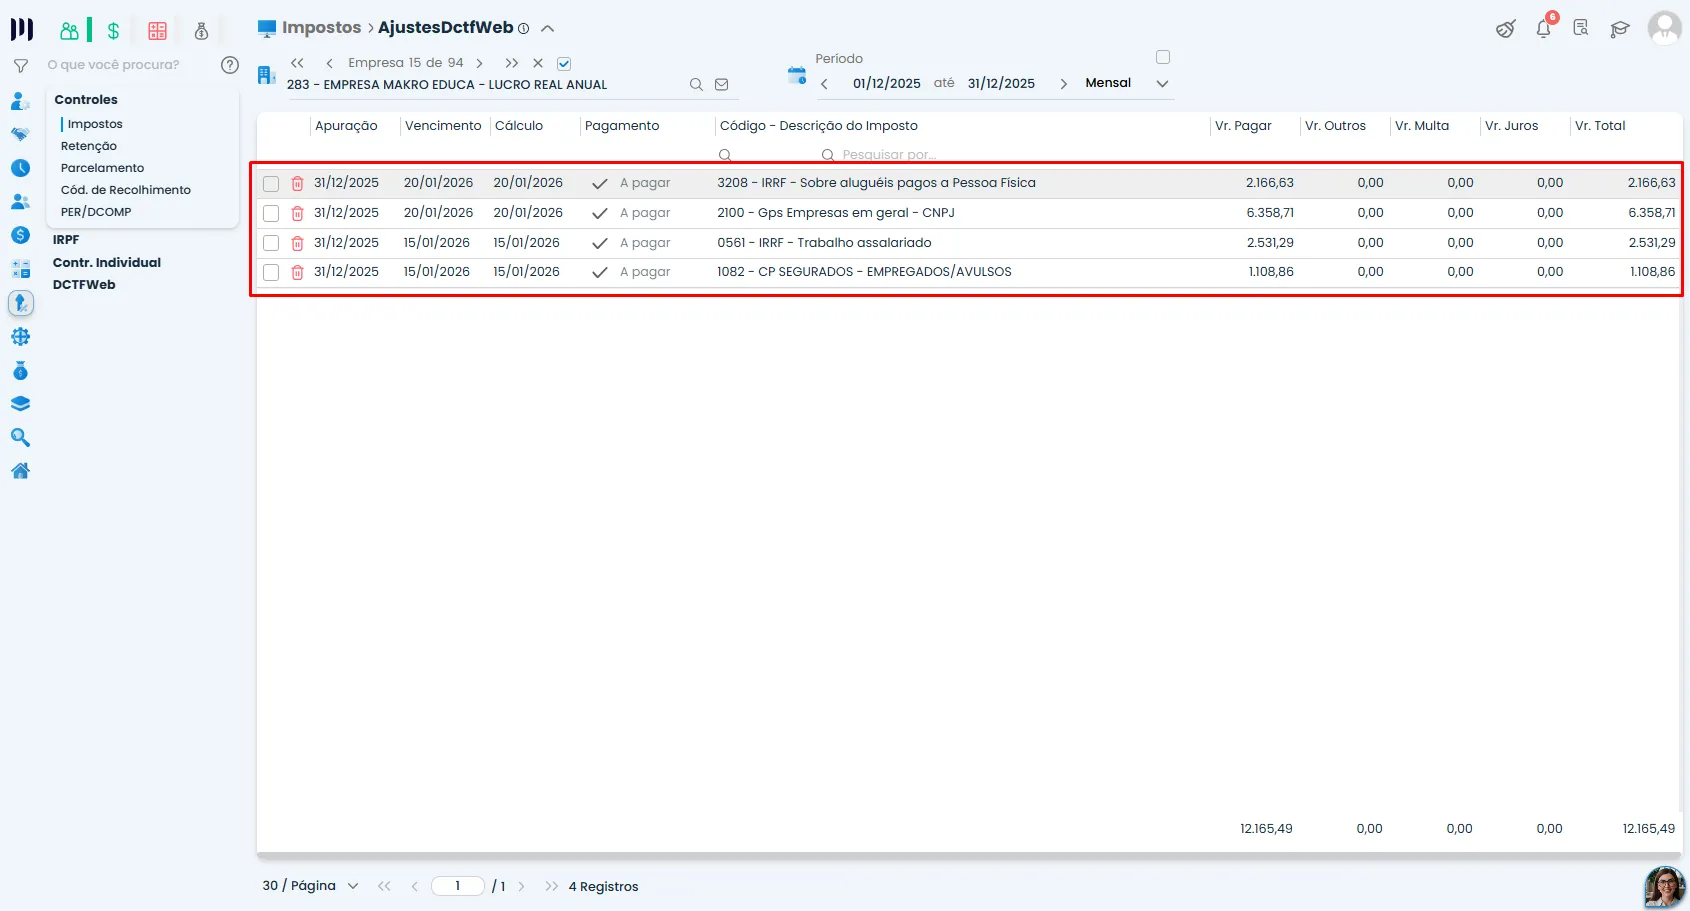Open the 30 / Página page size dropdown
Image resolution: width=1690 pixels, height=911 pixels.
point(310,886)
